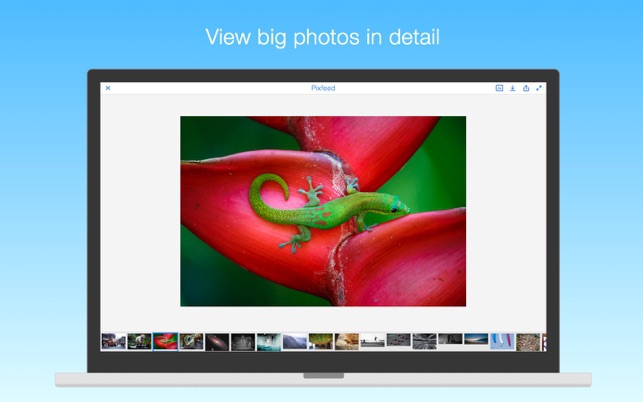
Task: Select the light blue sails thumbnail
Action: (x=502, y=342)
